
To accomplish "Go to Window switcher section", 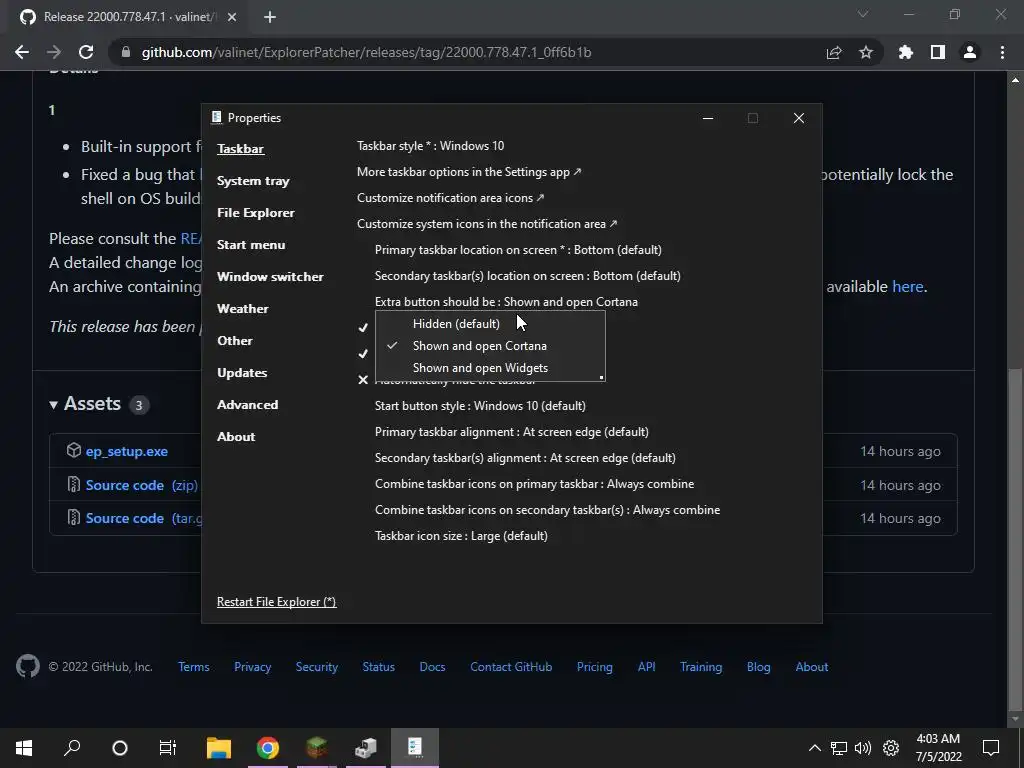I will point(270,277).
